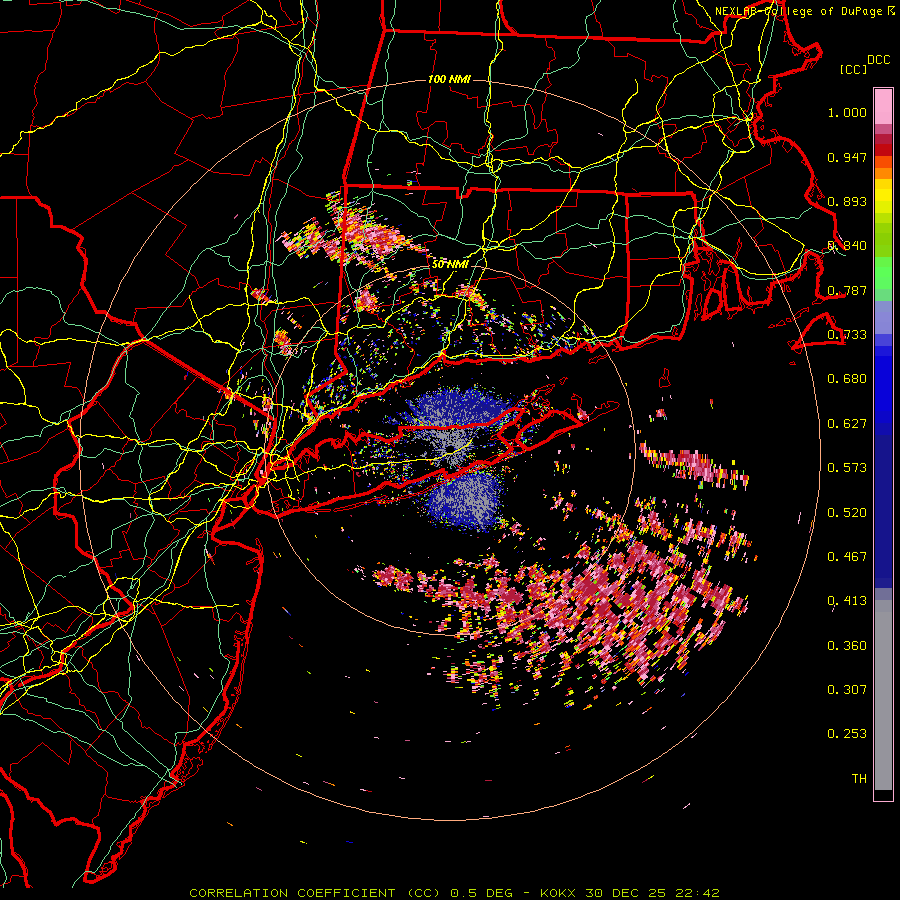This screenshot has height=900, width=900.
Task: Select the 0.307 scale value
Action: (847, 690)
